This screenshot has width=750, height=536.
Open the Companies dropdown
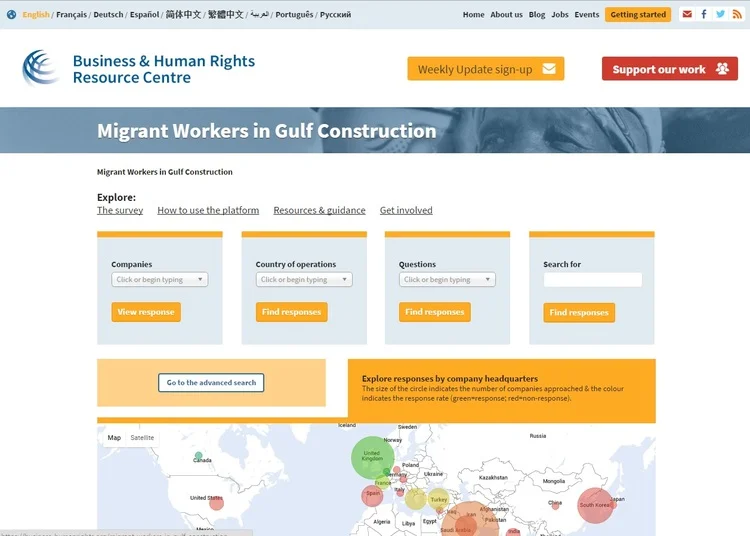click(160, 280)
